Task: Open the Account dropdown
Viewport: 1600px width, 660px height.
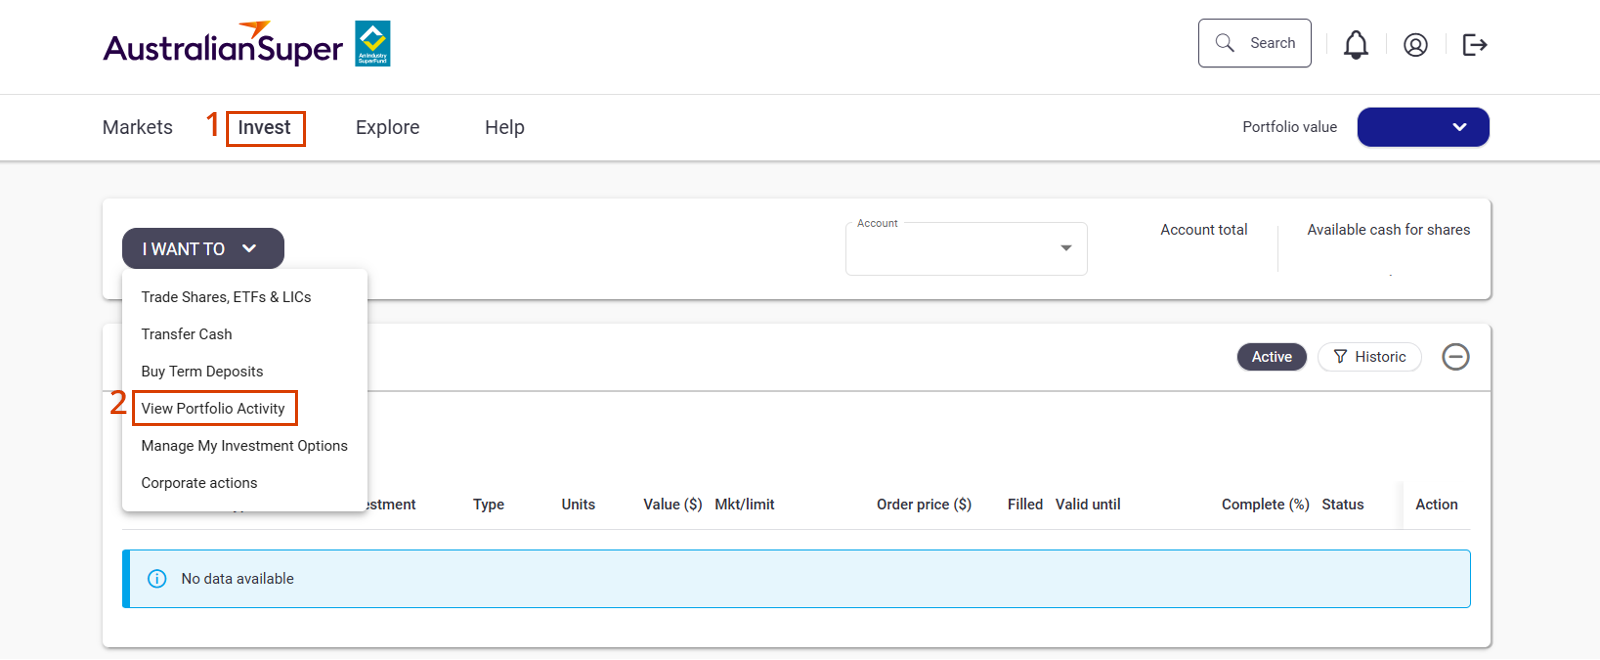Action: pos(965,249)
